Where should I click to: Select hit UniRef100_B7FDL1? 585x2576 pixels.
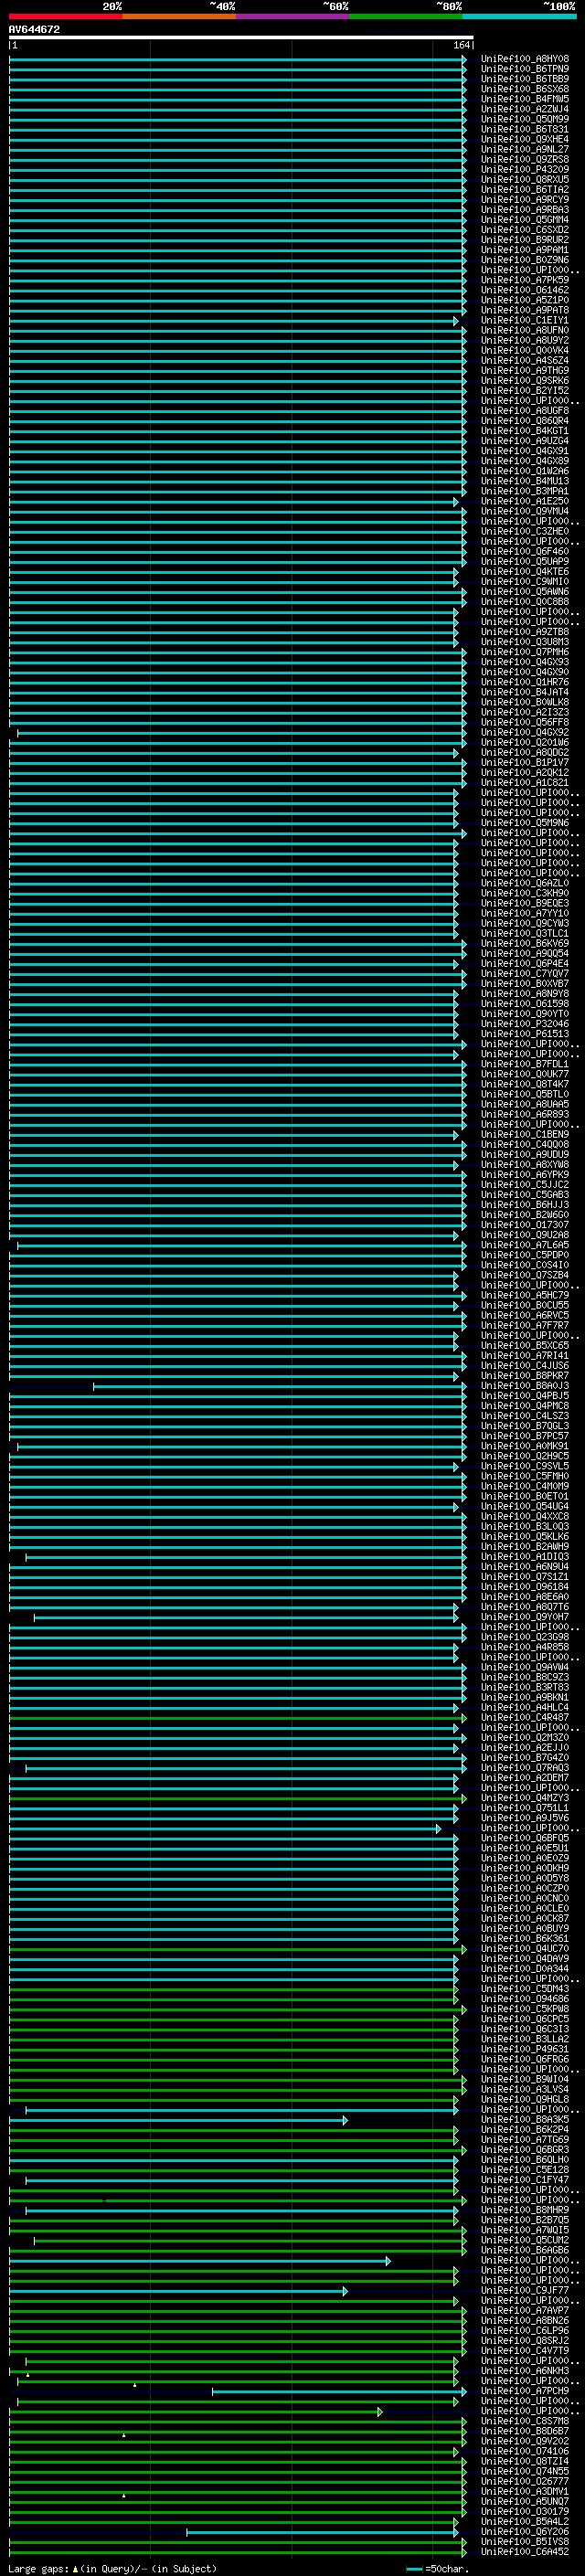pyautogui.click(x=524, y=1064)
